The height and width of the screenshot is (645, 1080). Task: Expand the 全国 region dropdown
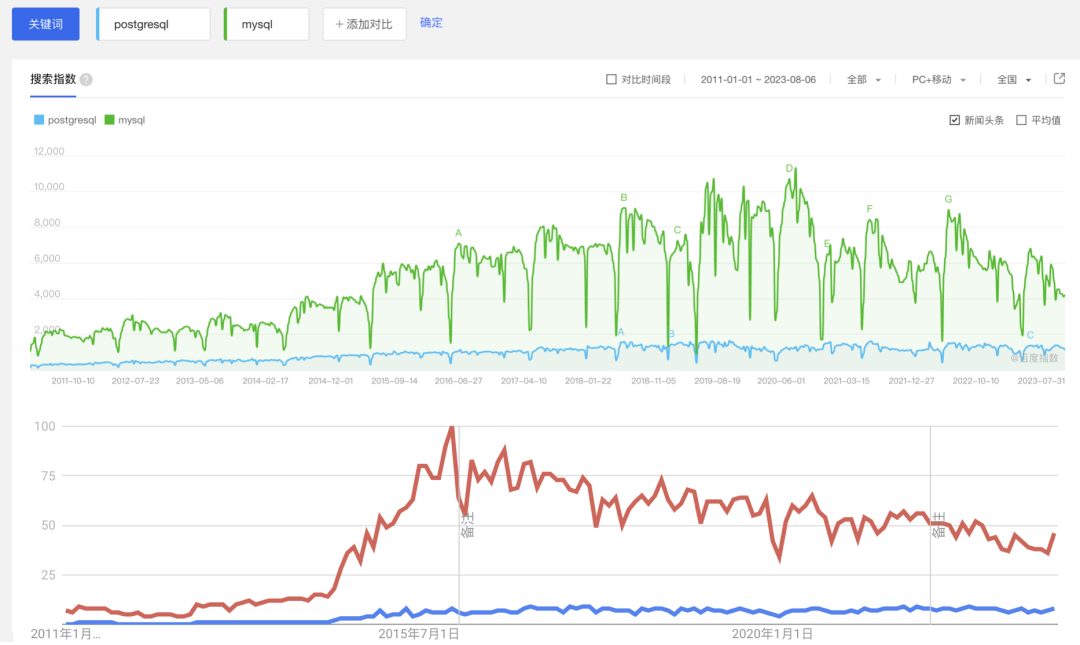click(1014, 80)
